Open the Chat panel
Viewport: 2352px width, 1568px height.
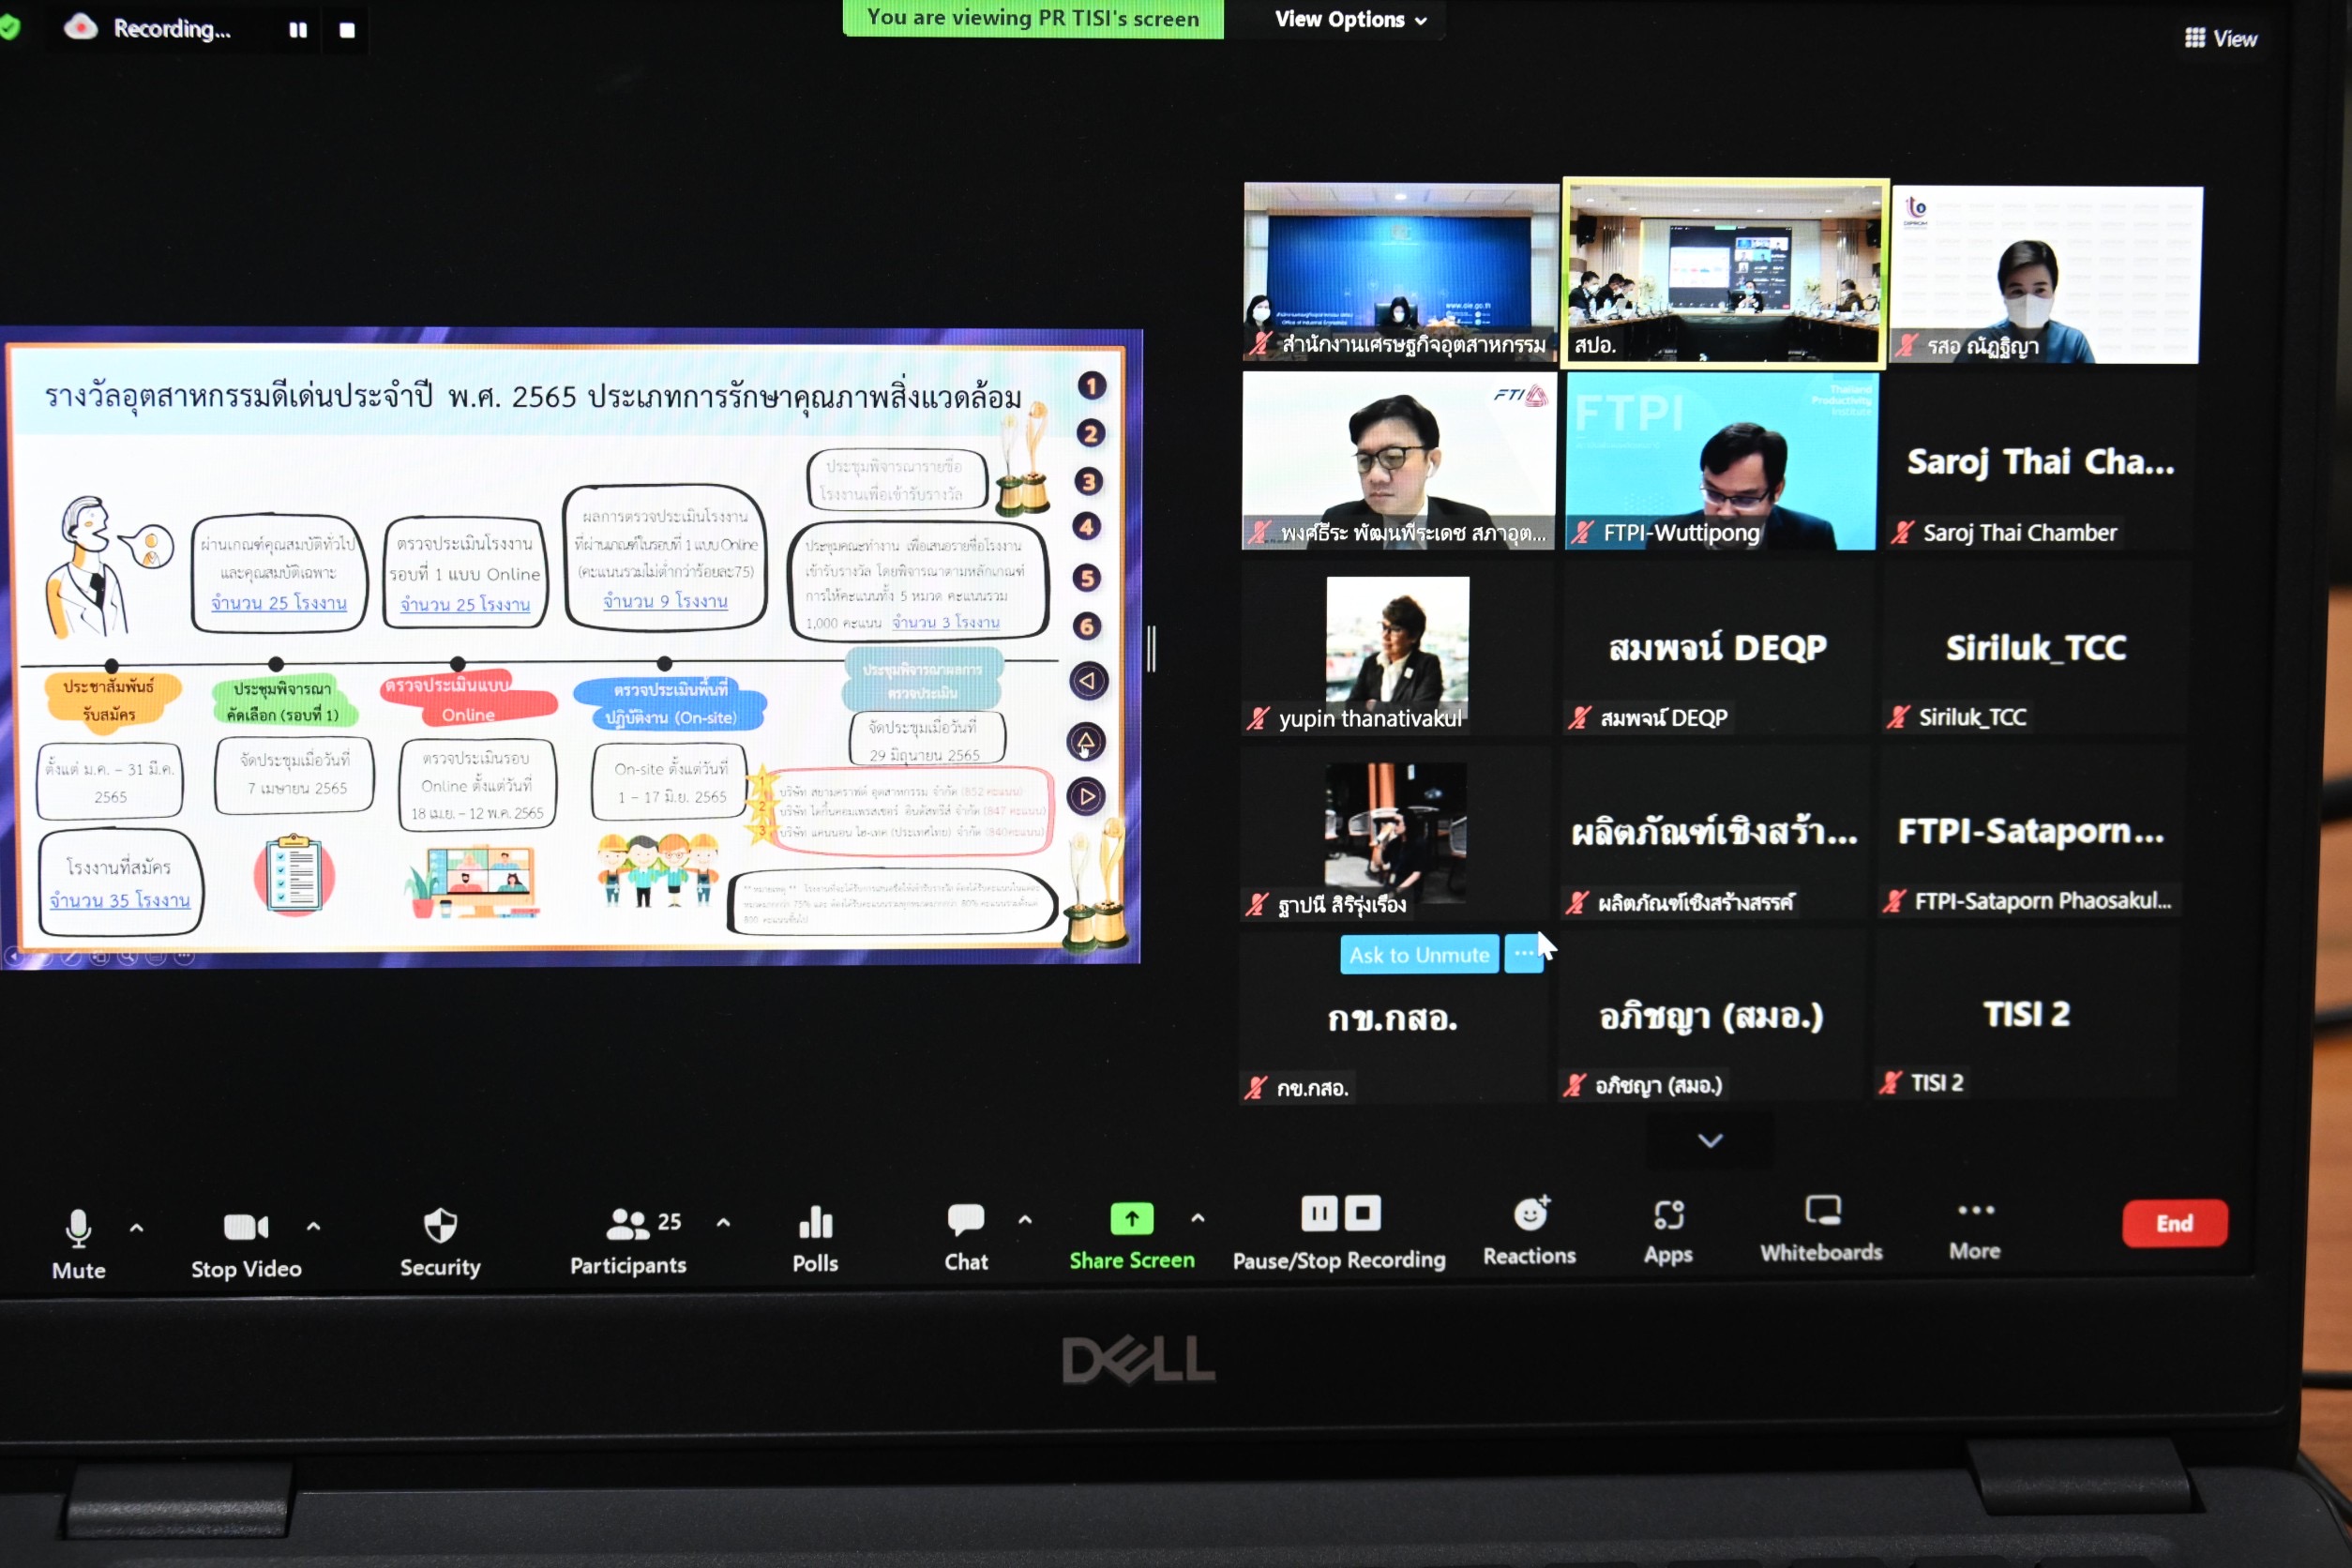[x=966, y=1237]
